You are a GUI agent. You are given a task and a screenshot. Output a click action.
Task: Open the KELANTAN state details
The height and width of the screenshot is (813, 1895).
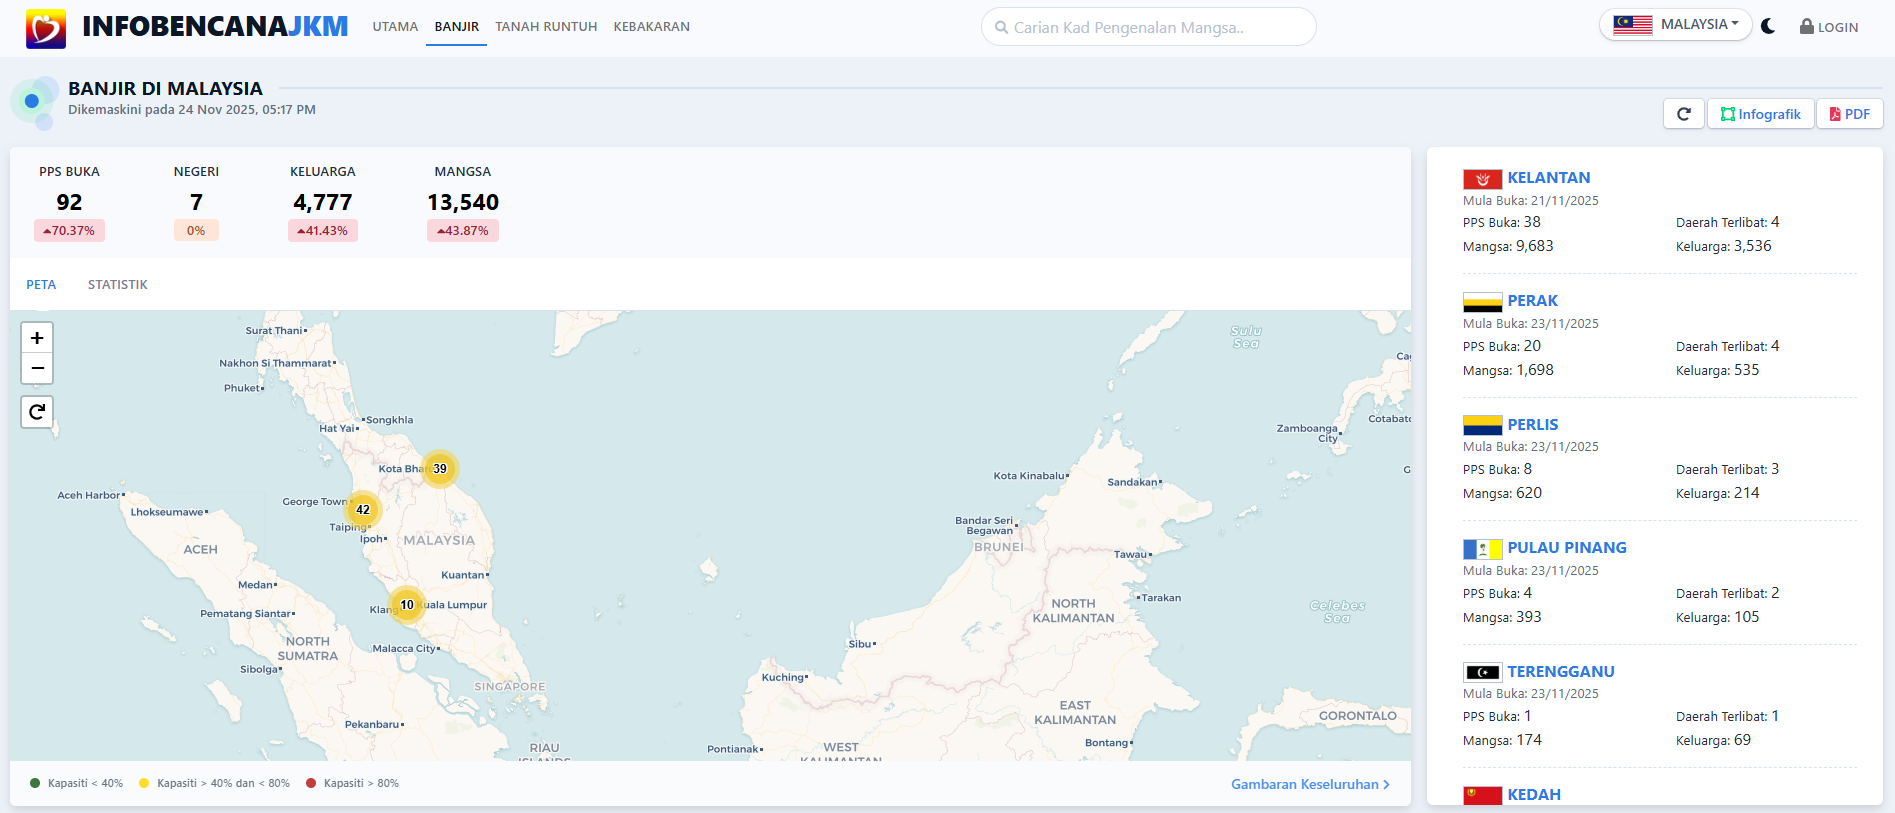(x=1548, y=178)
